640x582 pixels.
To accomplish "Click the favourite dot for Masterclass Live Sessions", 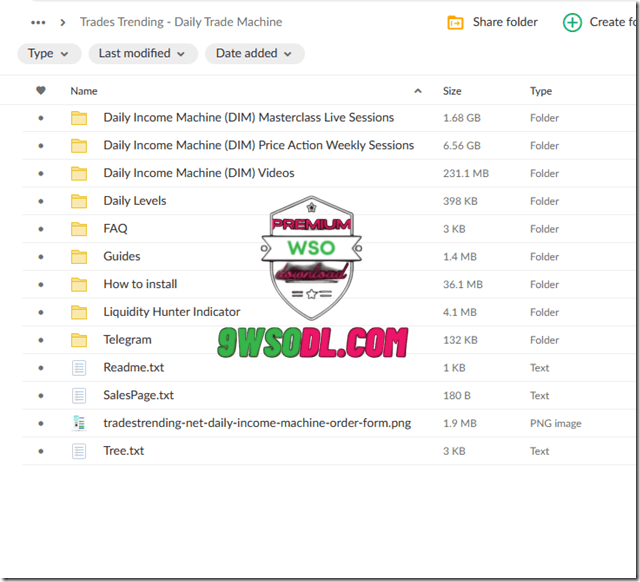I will click(41, 118).
